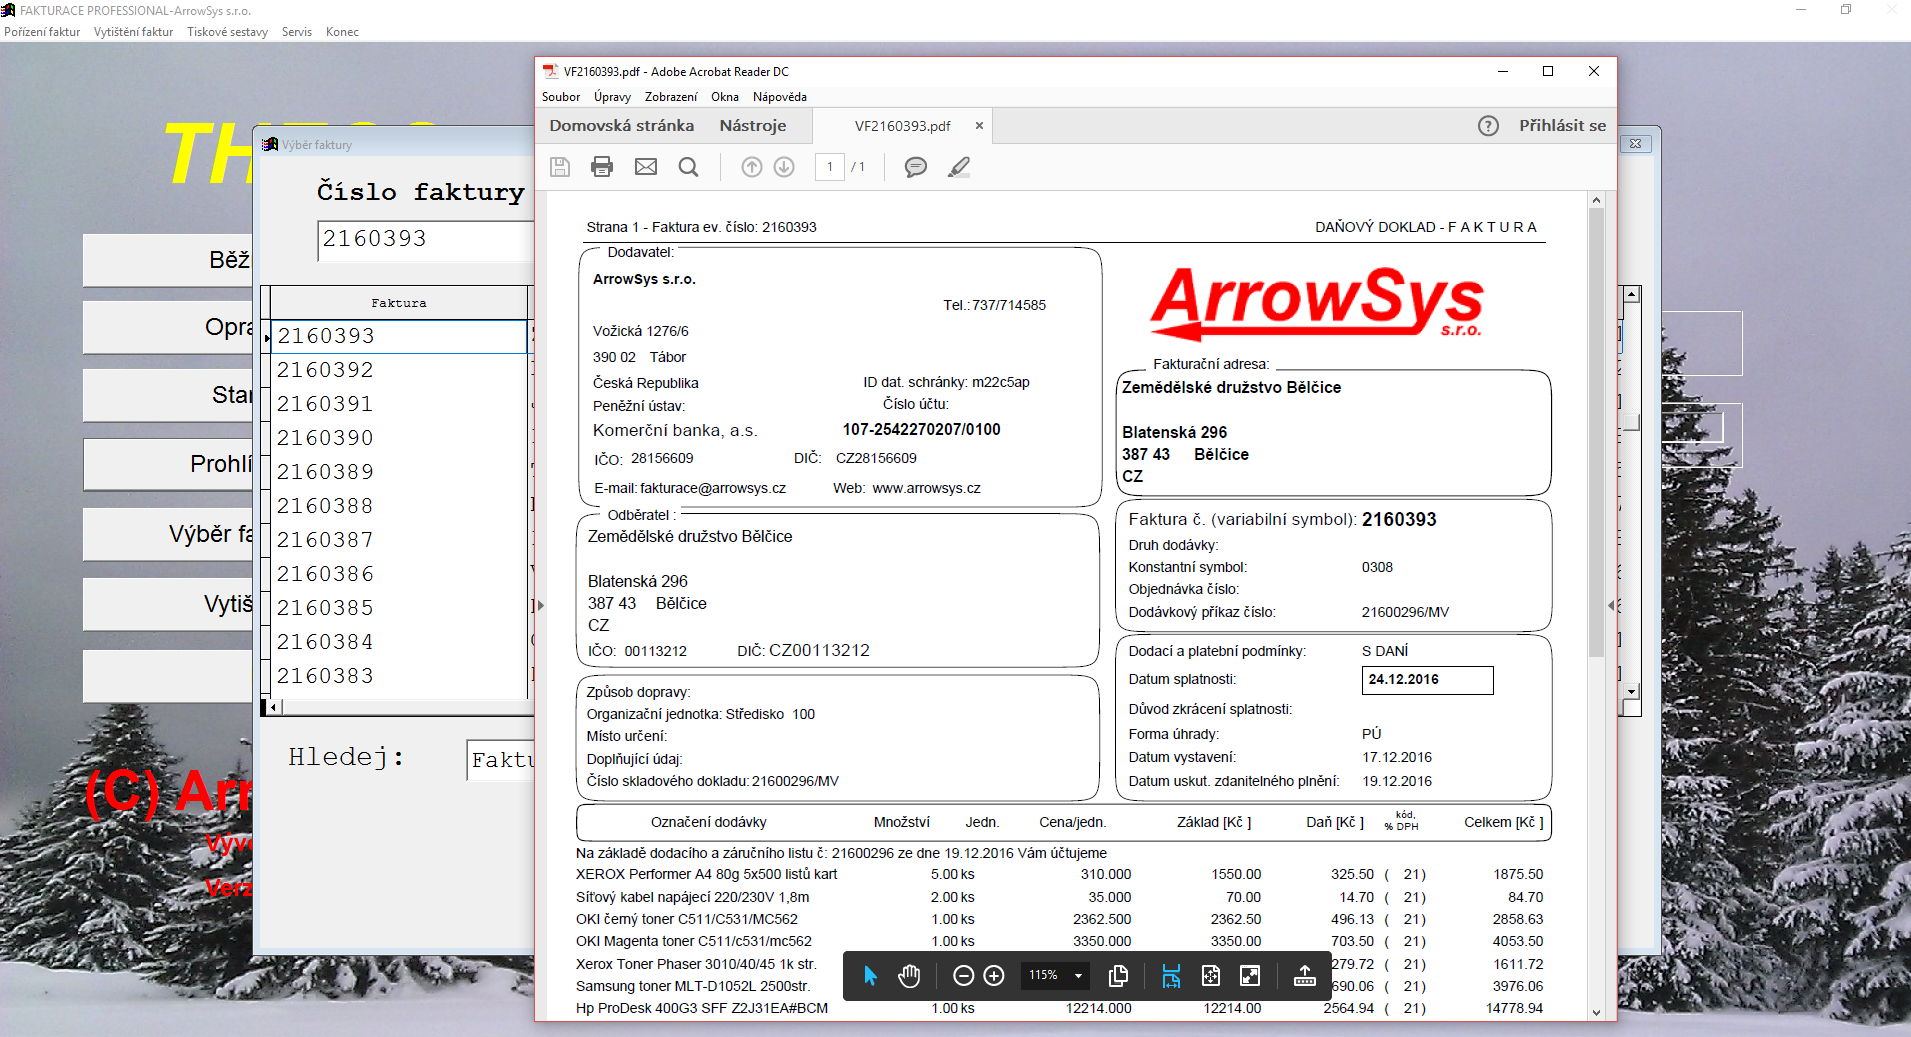Click Konec menu in Fakturace

coord(342,32)
